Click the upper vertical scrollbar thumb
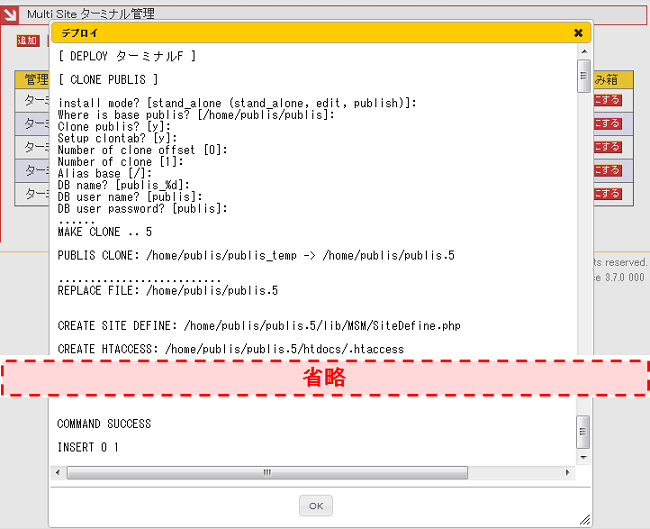 583,76
